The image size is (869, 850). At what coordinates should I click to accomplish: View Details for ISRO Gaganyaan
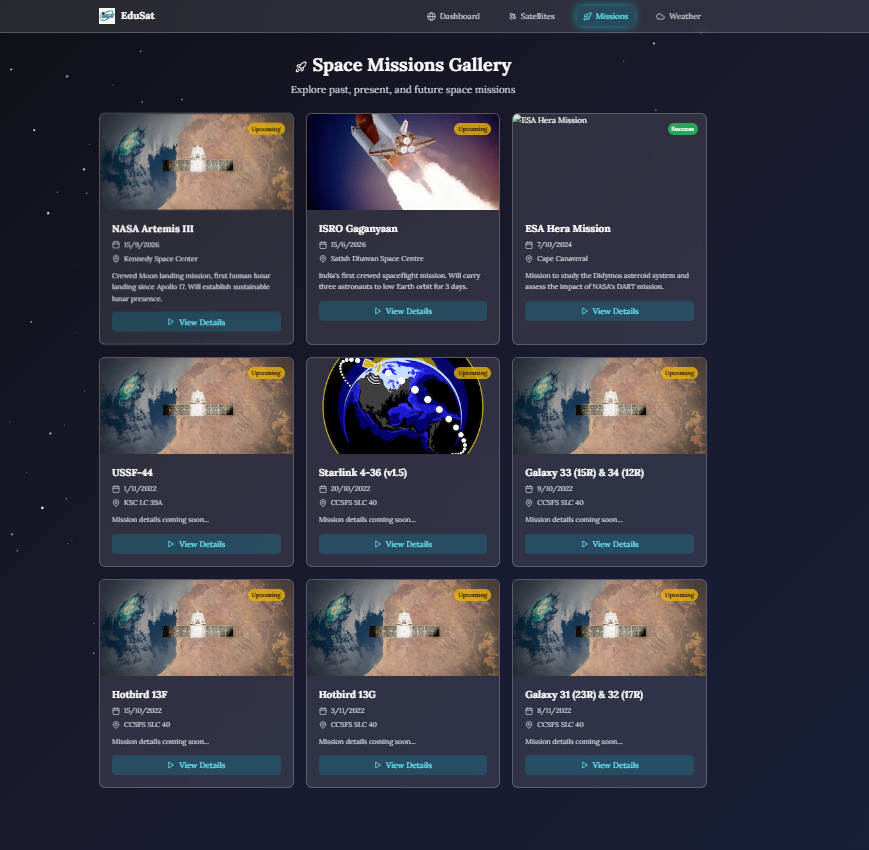403,311
